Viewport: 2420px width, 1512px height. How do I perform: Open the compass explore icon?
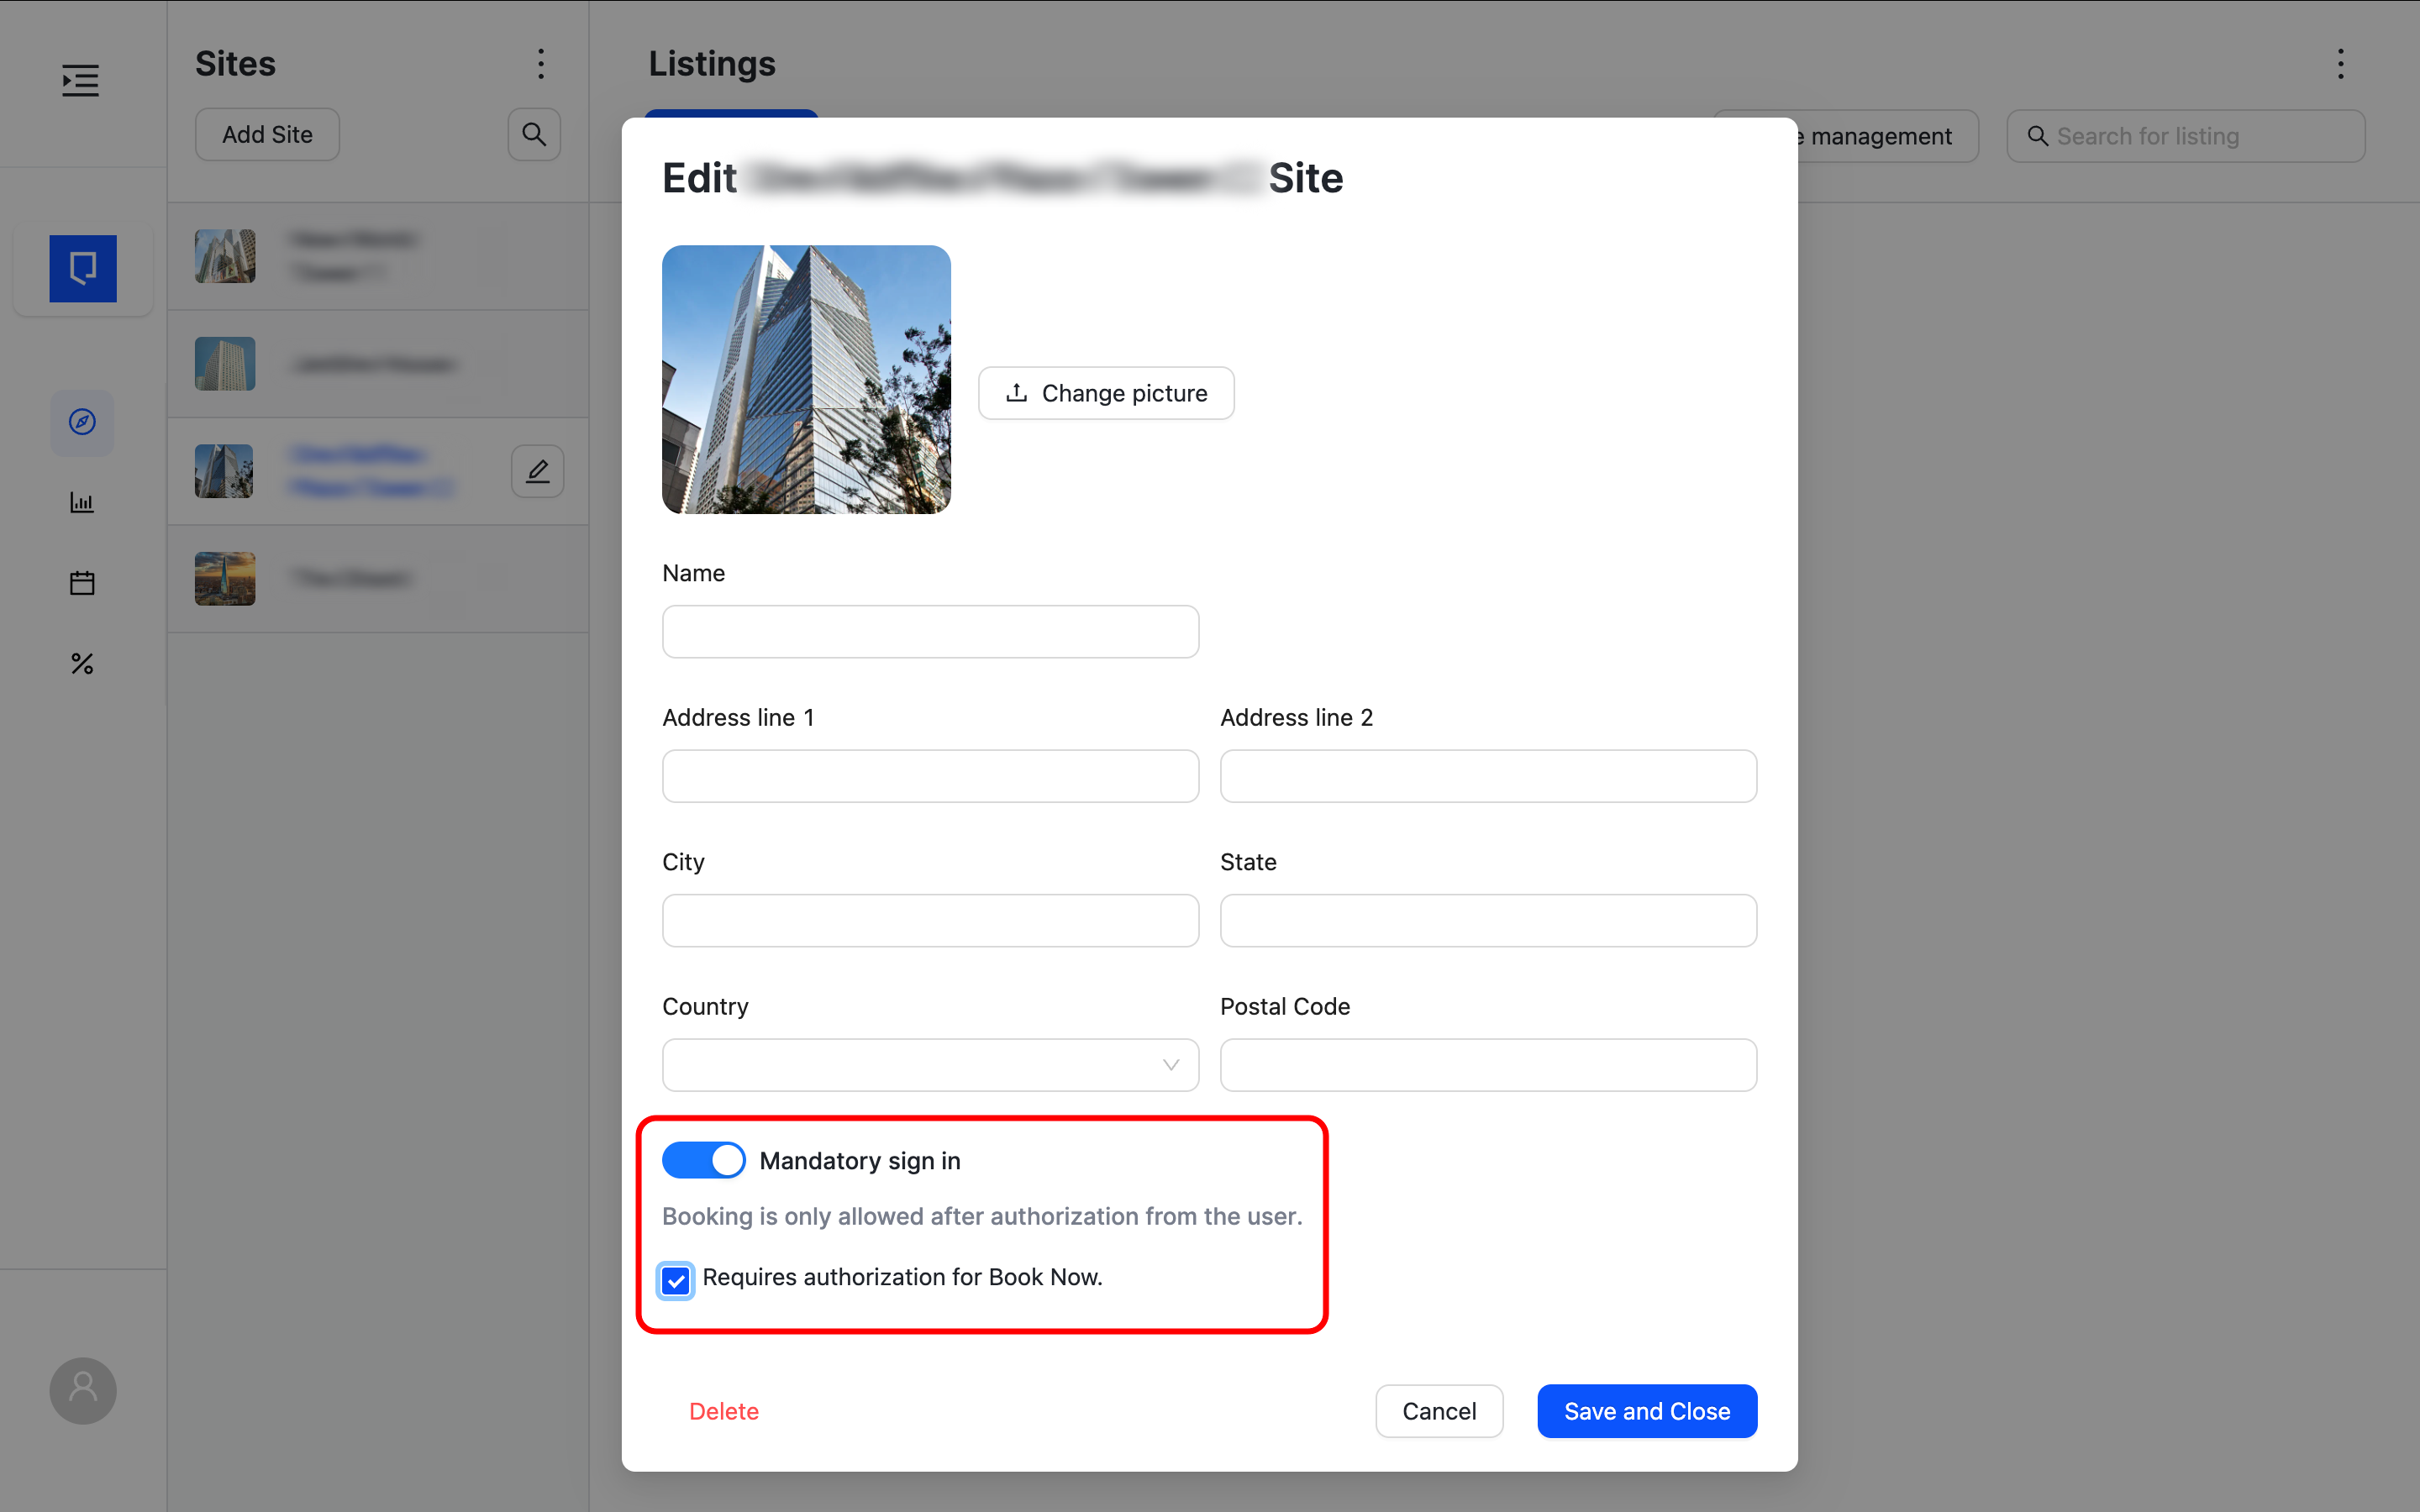point(82,422)
